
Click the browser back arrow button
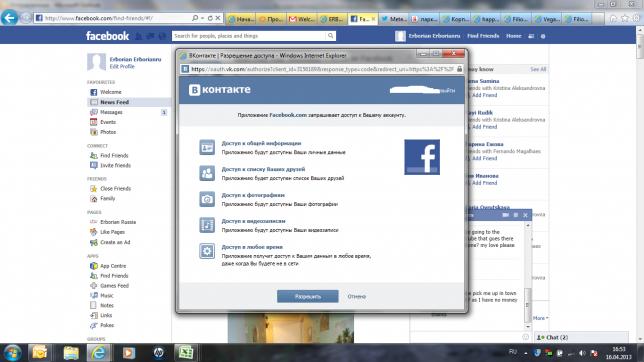click(x=10, y=18)
